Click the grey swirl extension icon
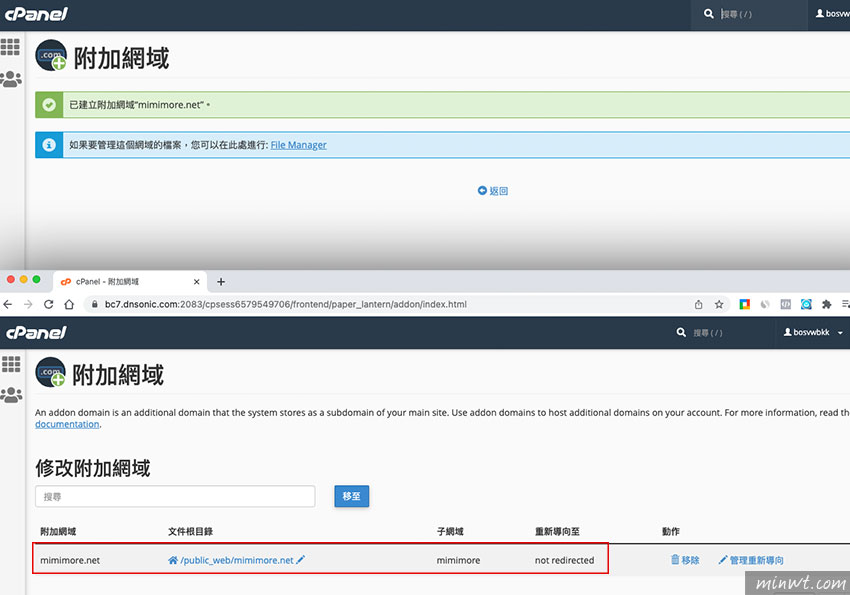The width and height of the screenshot is (850, 595). (x=765, y=305)
